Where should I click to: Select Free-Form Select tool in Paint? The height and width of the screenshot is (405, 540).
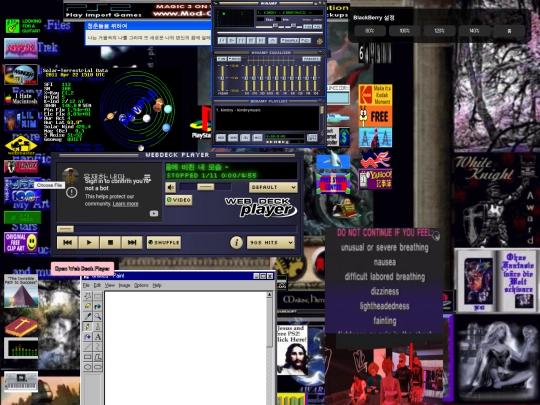88,296
